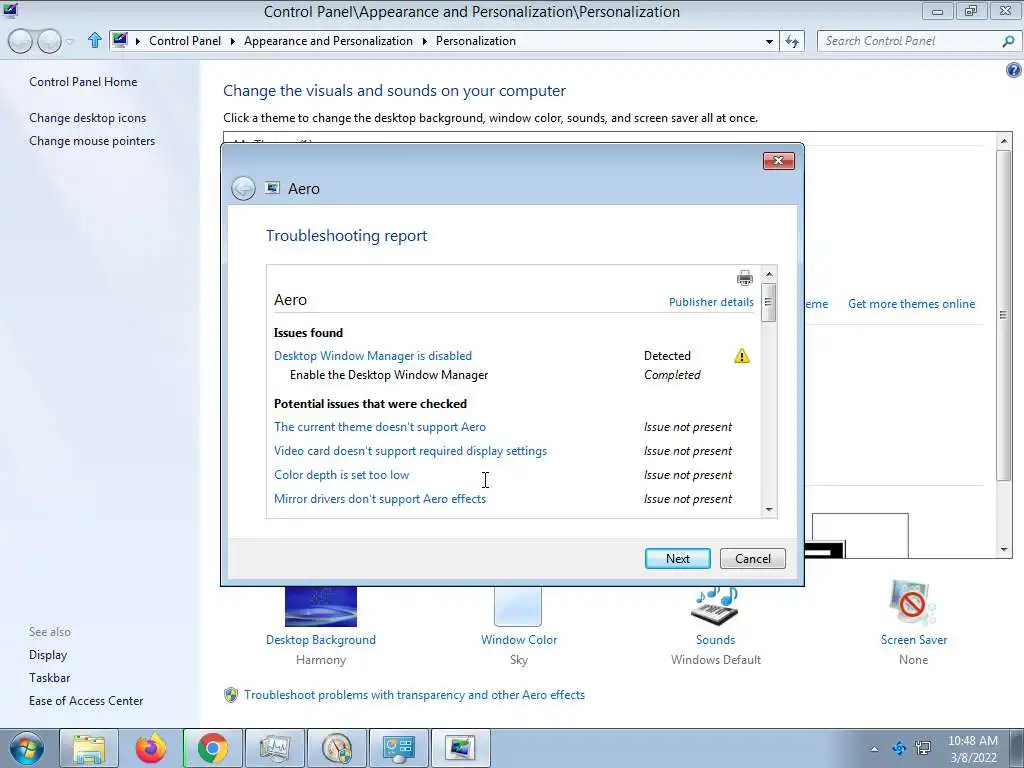Open Display under See also
Viewport: 1024px width, 768px height.
pyautogui.click(x=48, y=655)
